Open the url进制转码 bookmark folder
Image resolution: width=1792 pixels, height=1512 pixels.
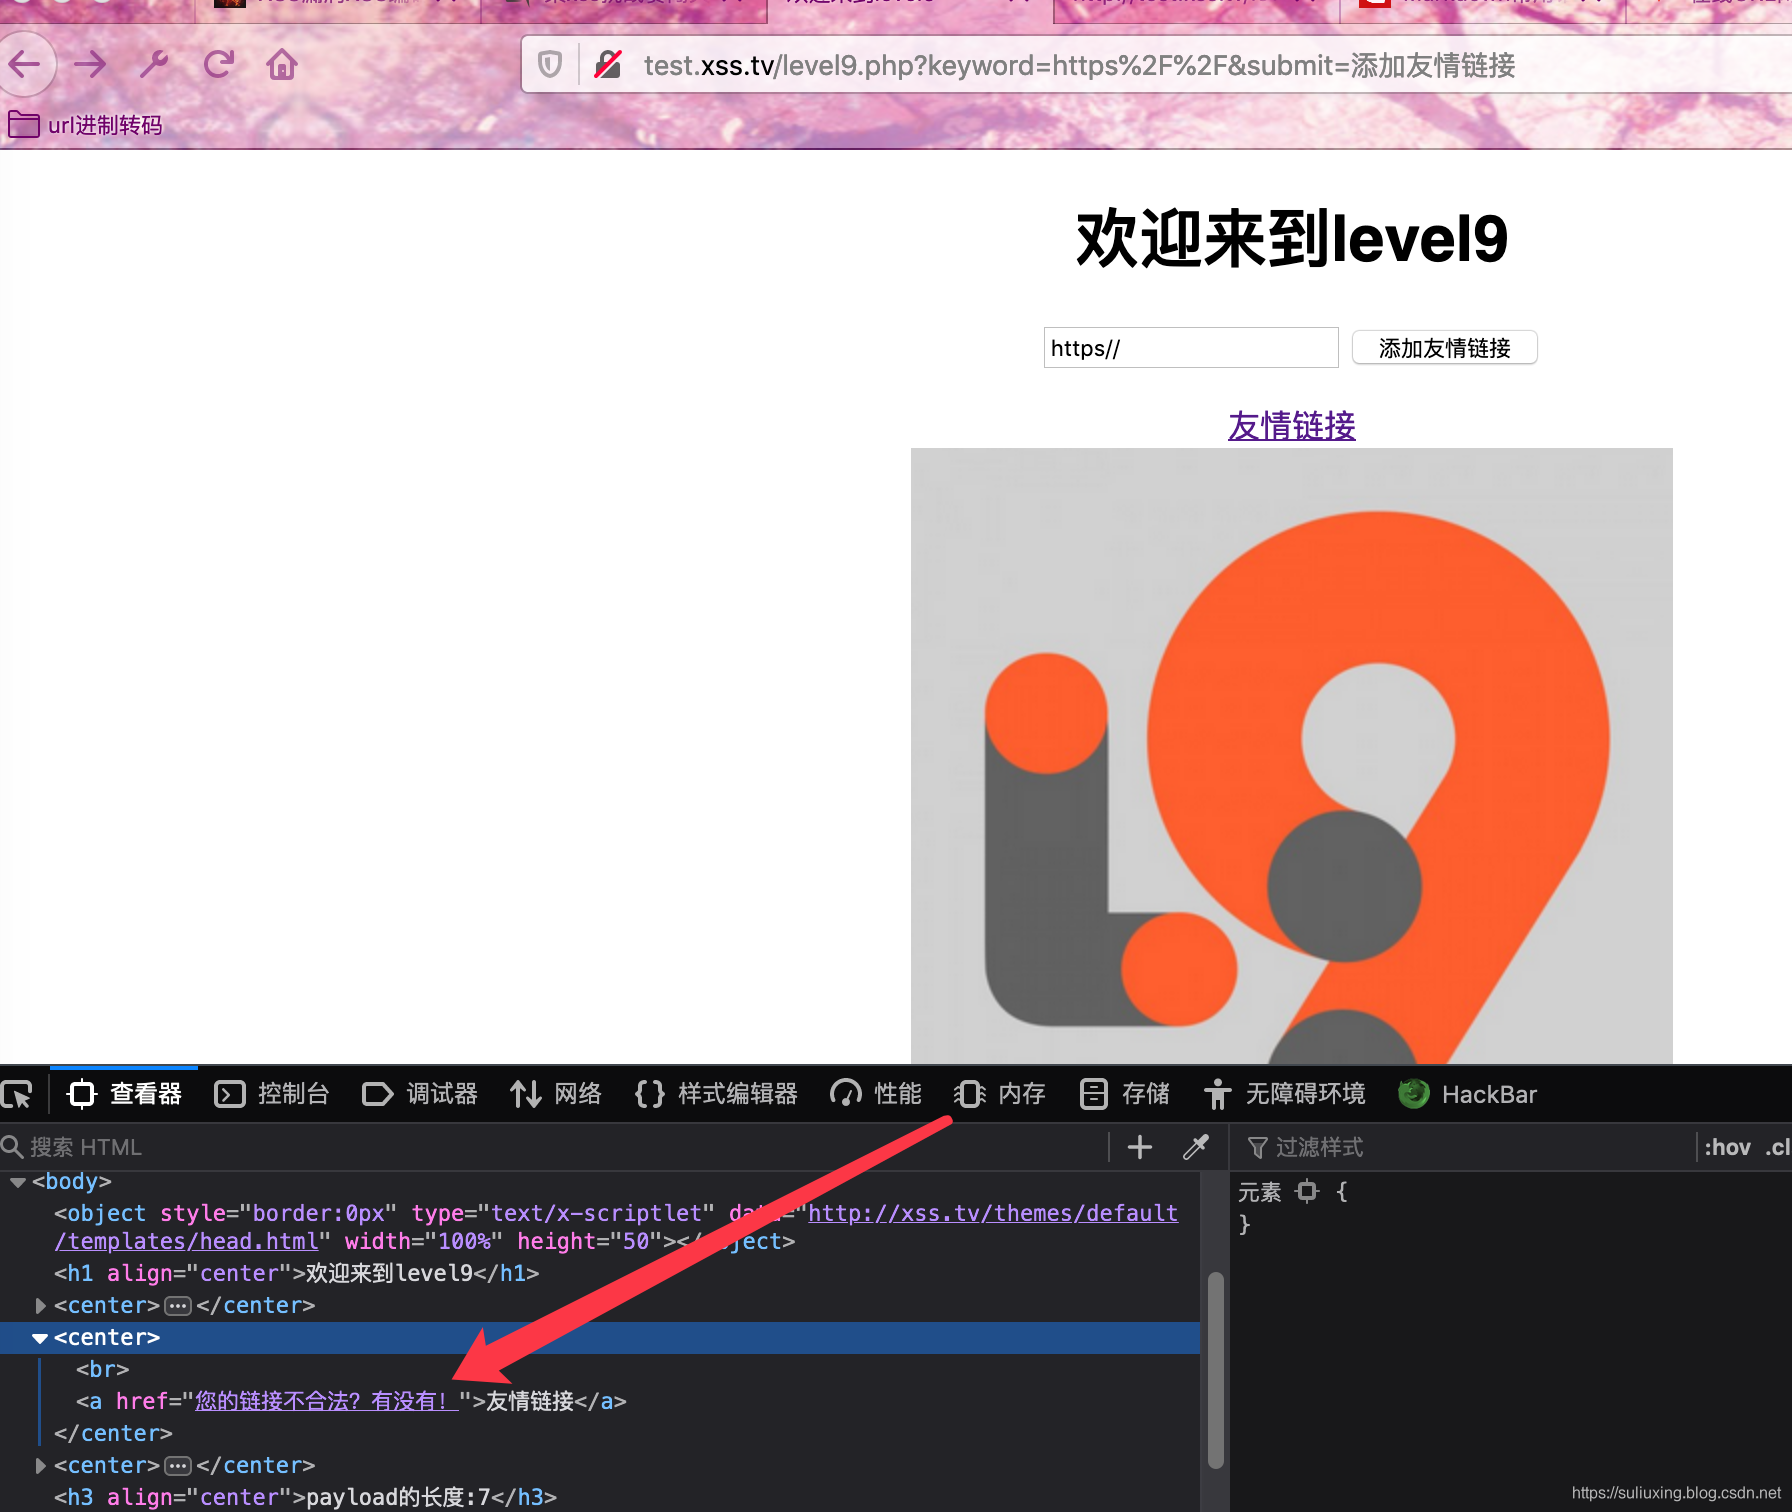pyautogui.click(x=85, y=125)
